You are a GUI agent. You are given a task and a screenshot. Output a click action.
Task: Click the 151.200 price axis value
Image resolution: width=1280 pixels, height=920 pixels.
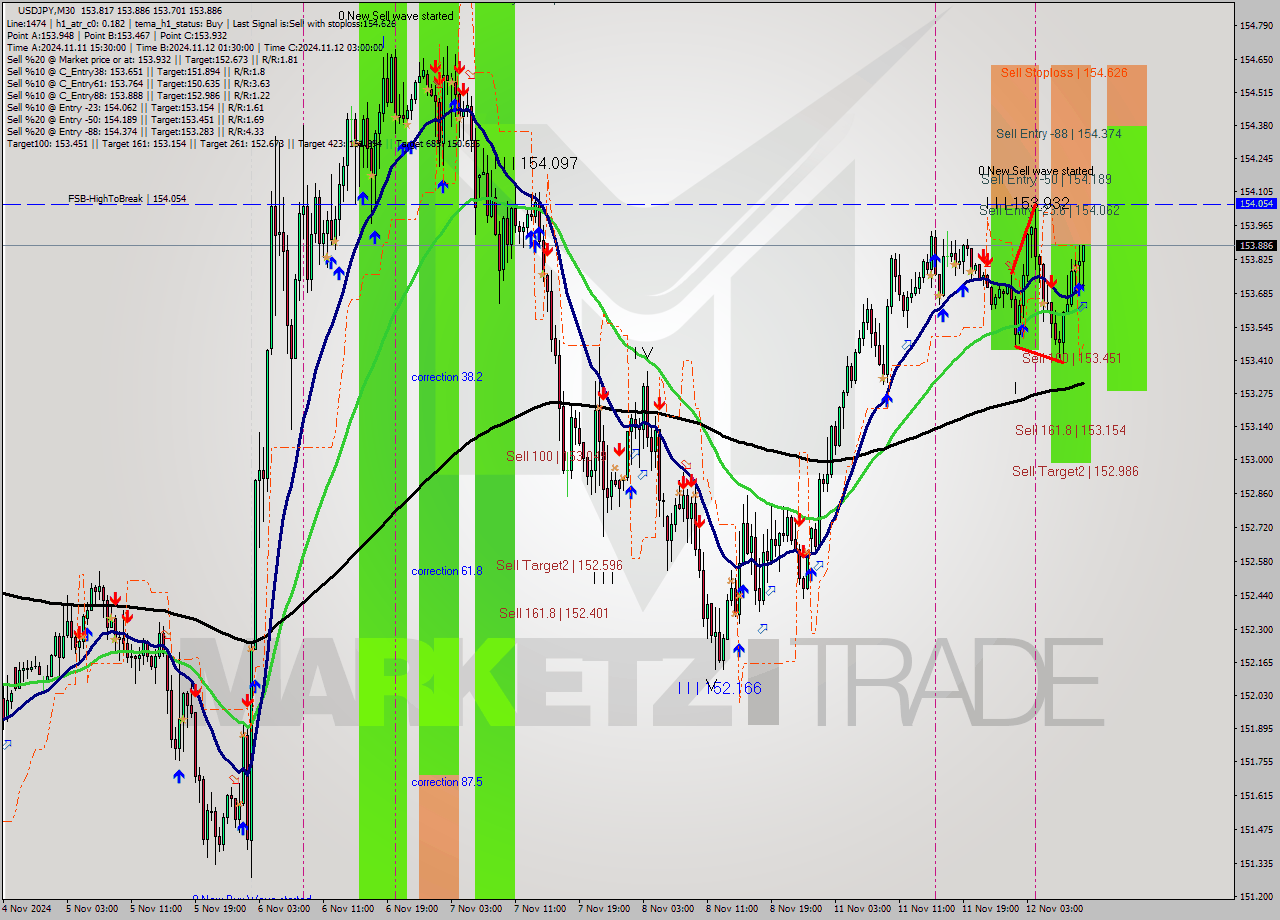1256,896
